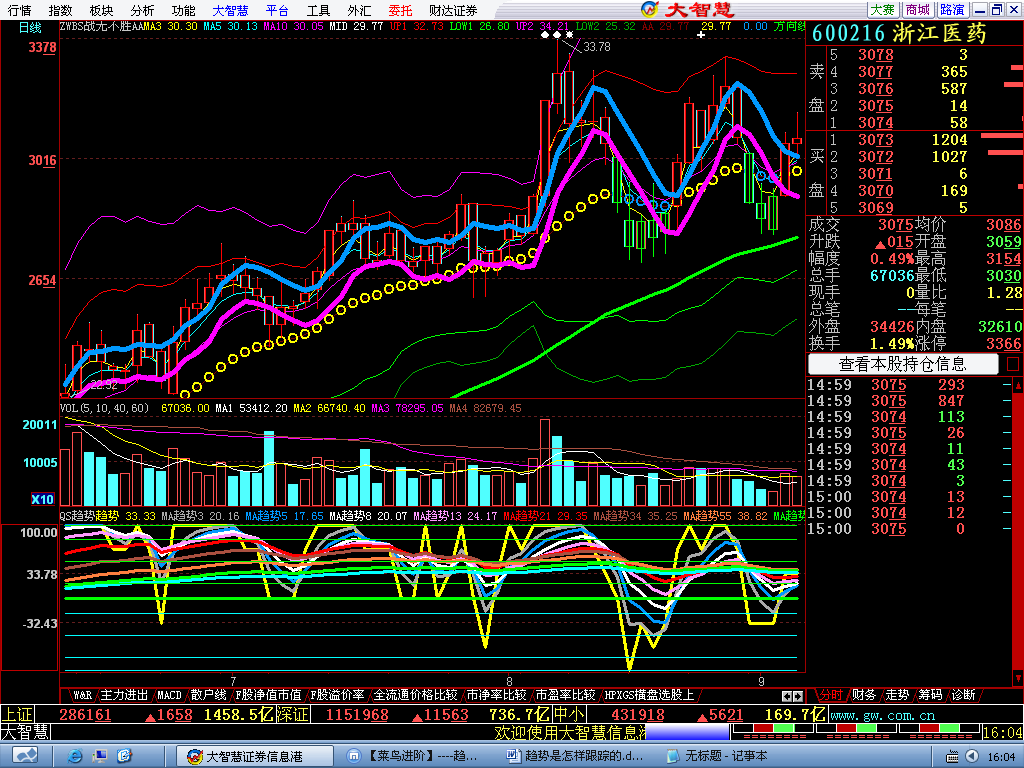Click the keyboard input method tray icon
The image size is (1024, 768).
(954, 757)
